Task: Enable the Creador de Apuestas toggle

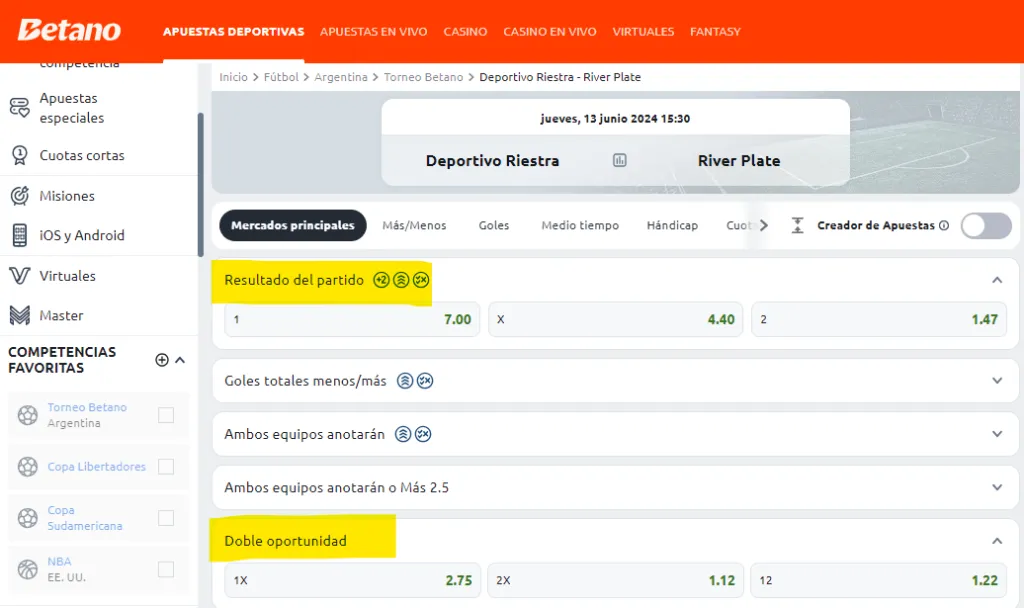Action: (x=986, y=226)
